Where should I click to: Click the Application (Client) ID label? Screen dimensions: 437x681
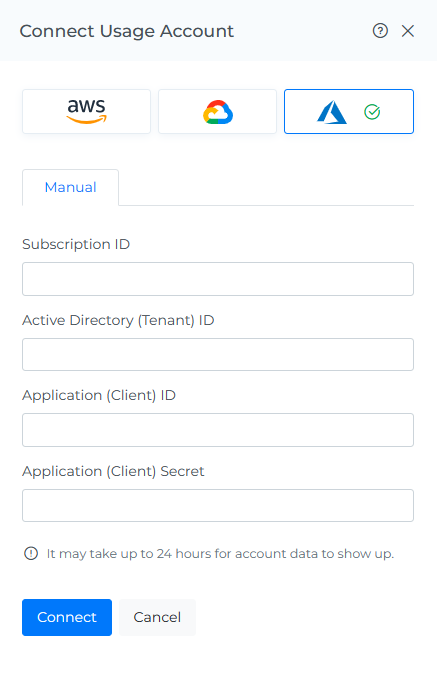point(99,396)
